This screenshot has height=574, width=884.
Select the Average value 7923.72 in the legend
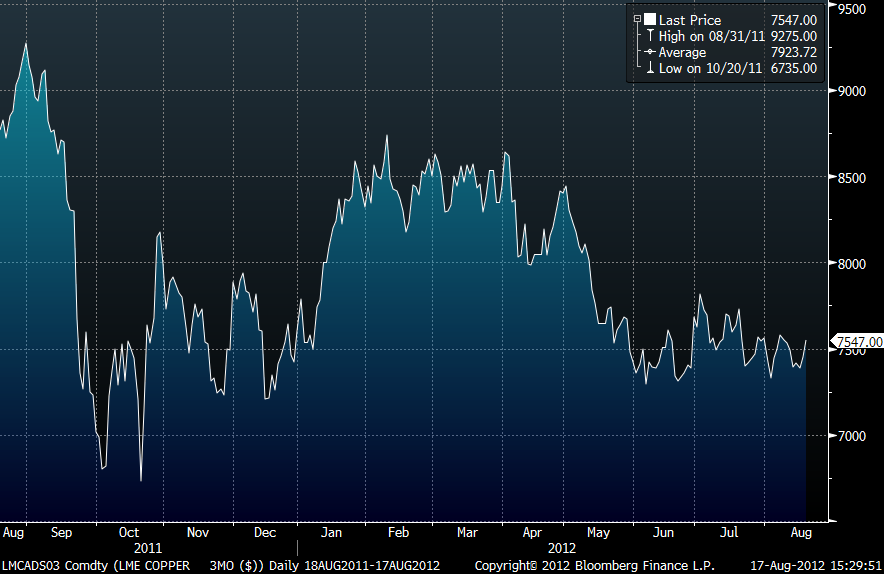[794, 52]
